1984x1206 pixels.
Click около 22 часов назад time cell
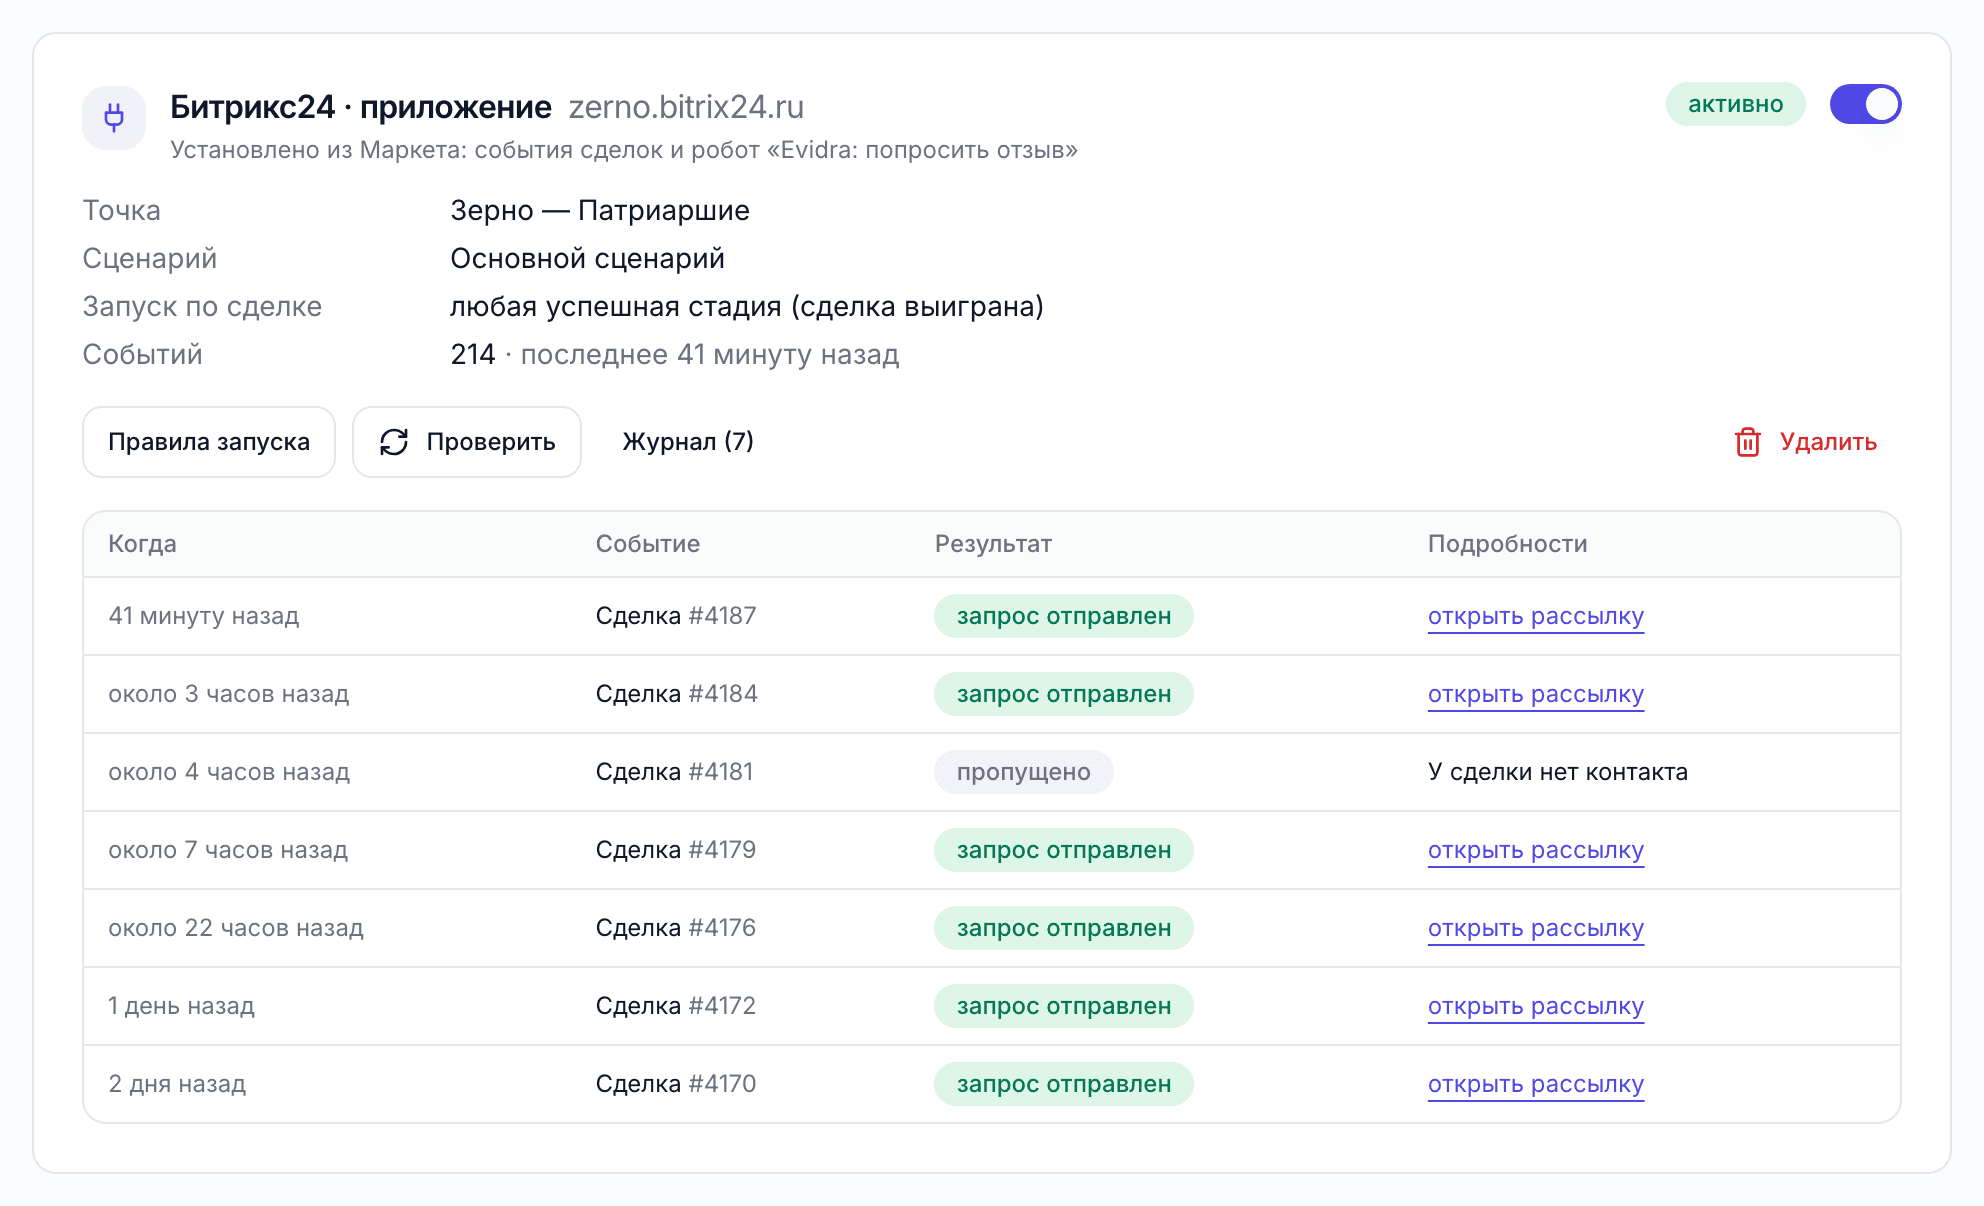pos(236,928)
